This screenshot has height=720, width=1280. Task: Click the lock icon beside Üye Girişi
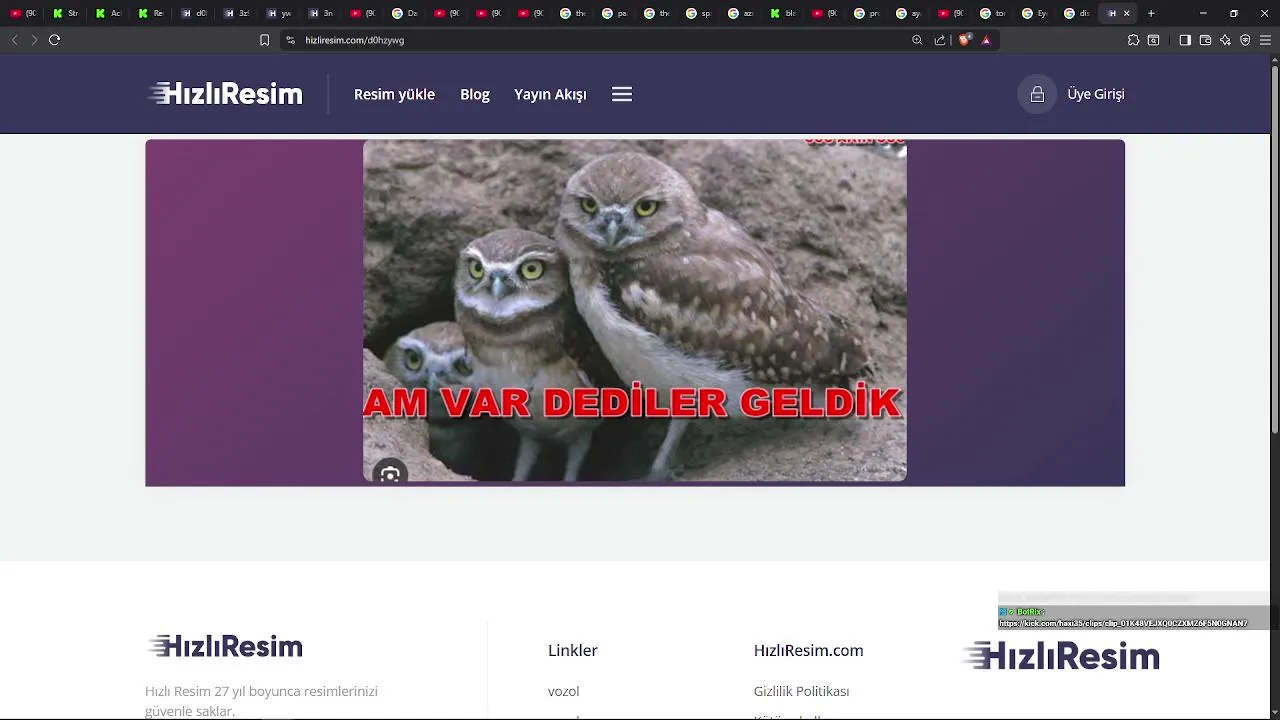[x=1037, y=94]
